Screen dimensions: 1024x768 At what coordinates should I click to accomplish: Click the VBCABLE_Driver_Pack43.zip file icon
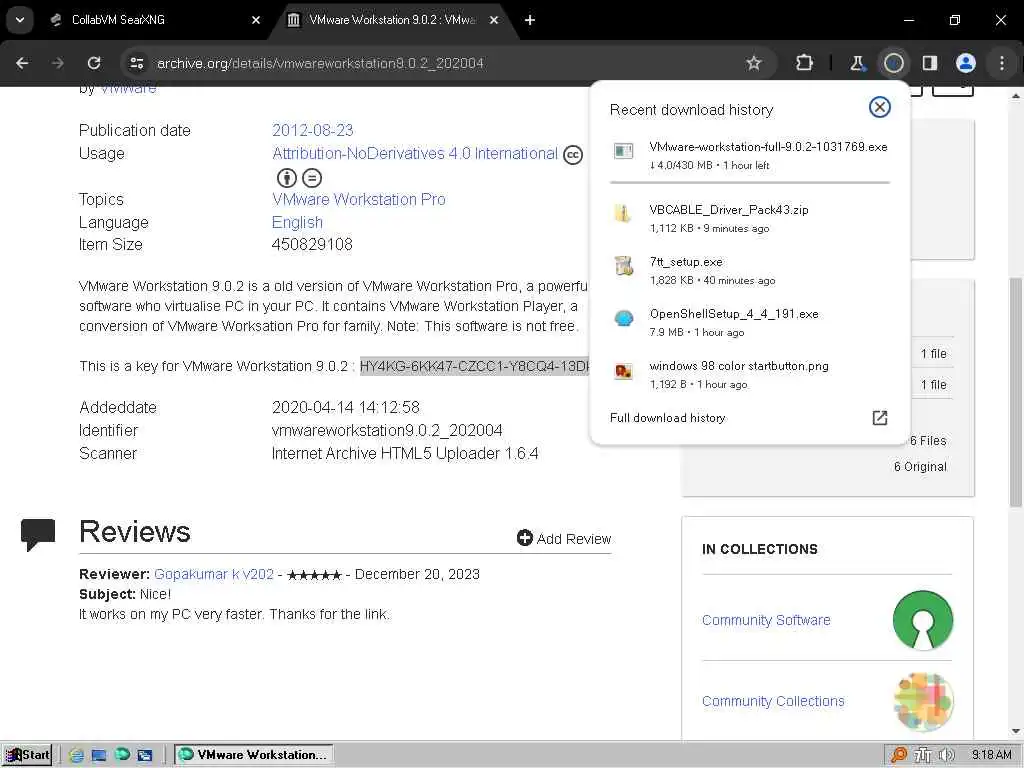tap(623, 214)
